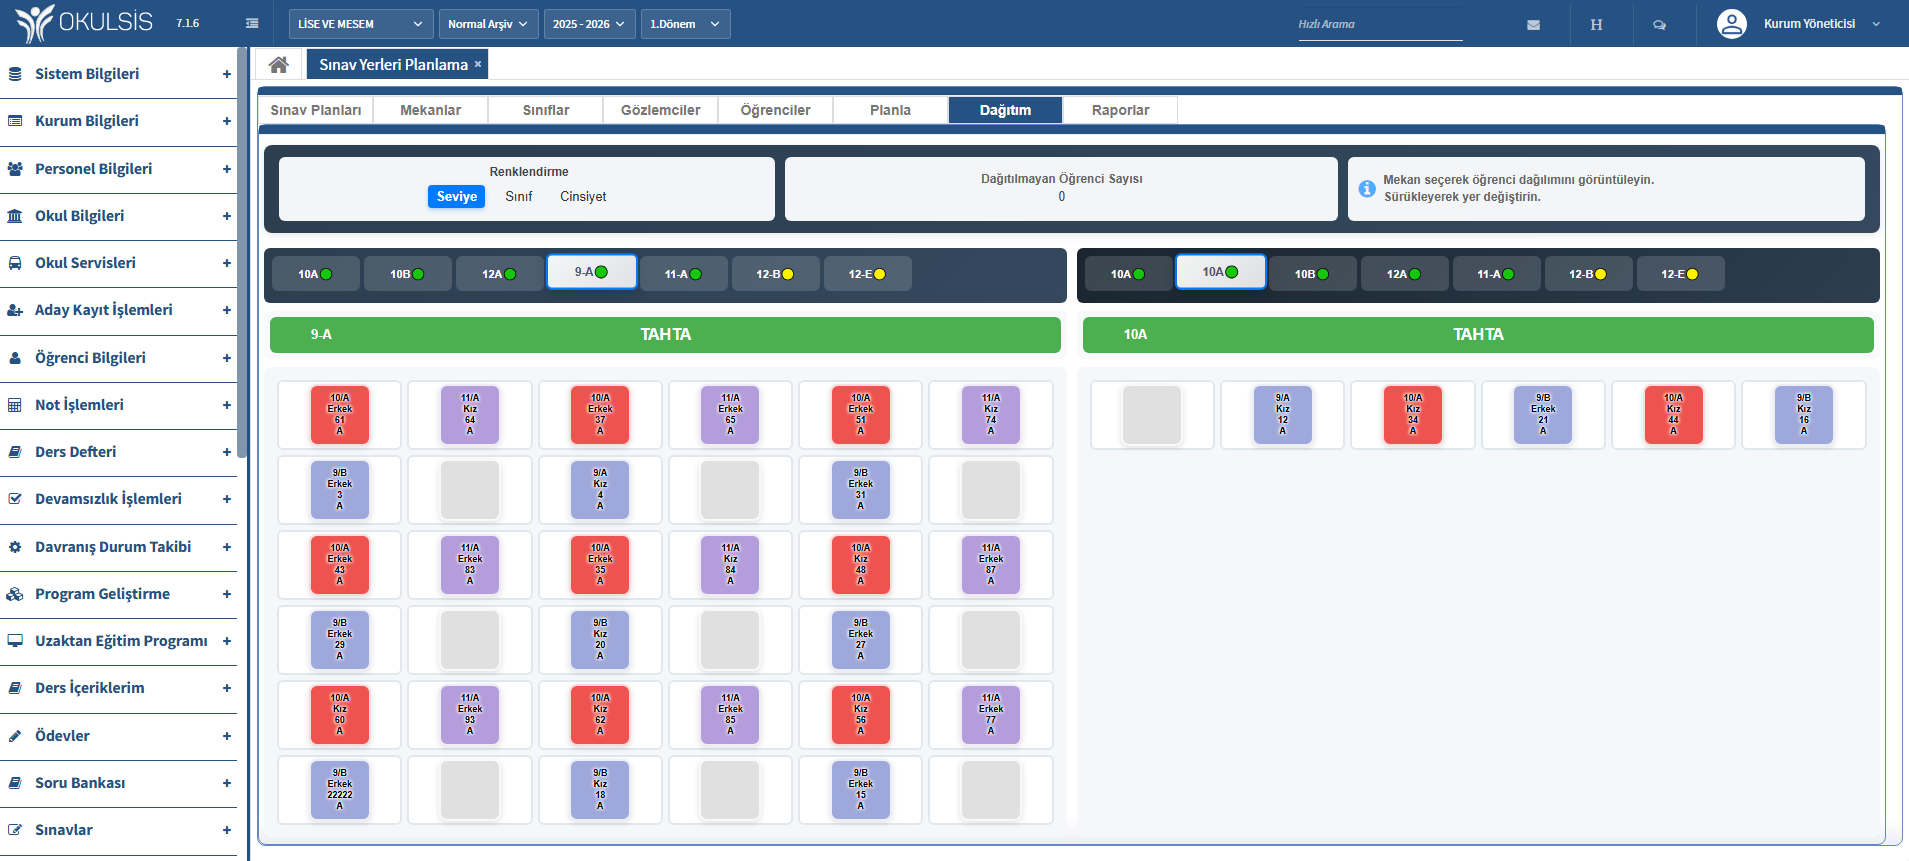The width and height of the screenshot is (1909, 861).
Task: Click the user profile avatar icon
Action: click(x=1731, y=24)
